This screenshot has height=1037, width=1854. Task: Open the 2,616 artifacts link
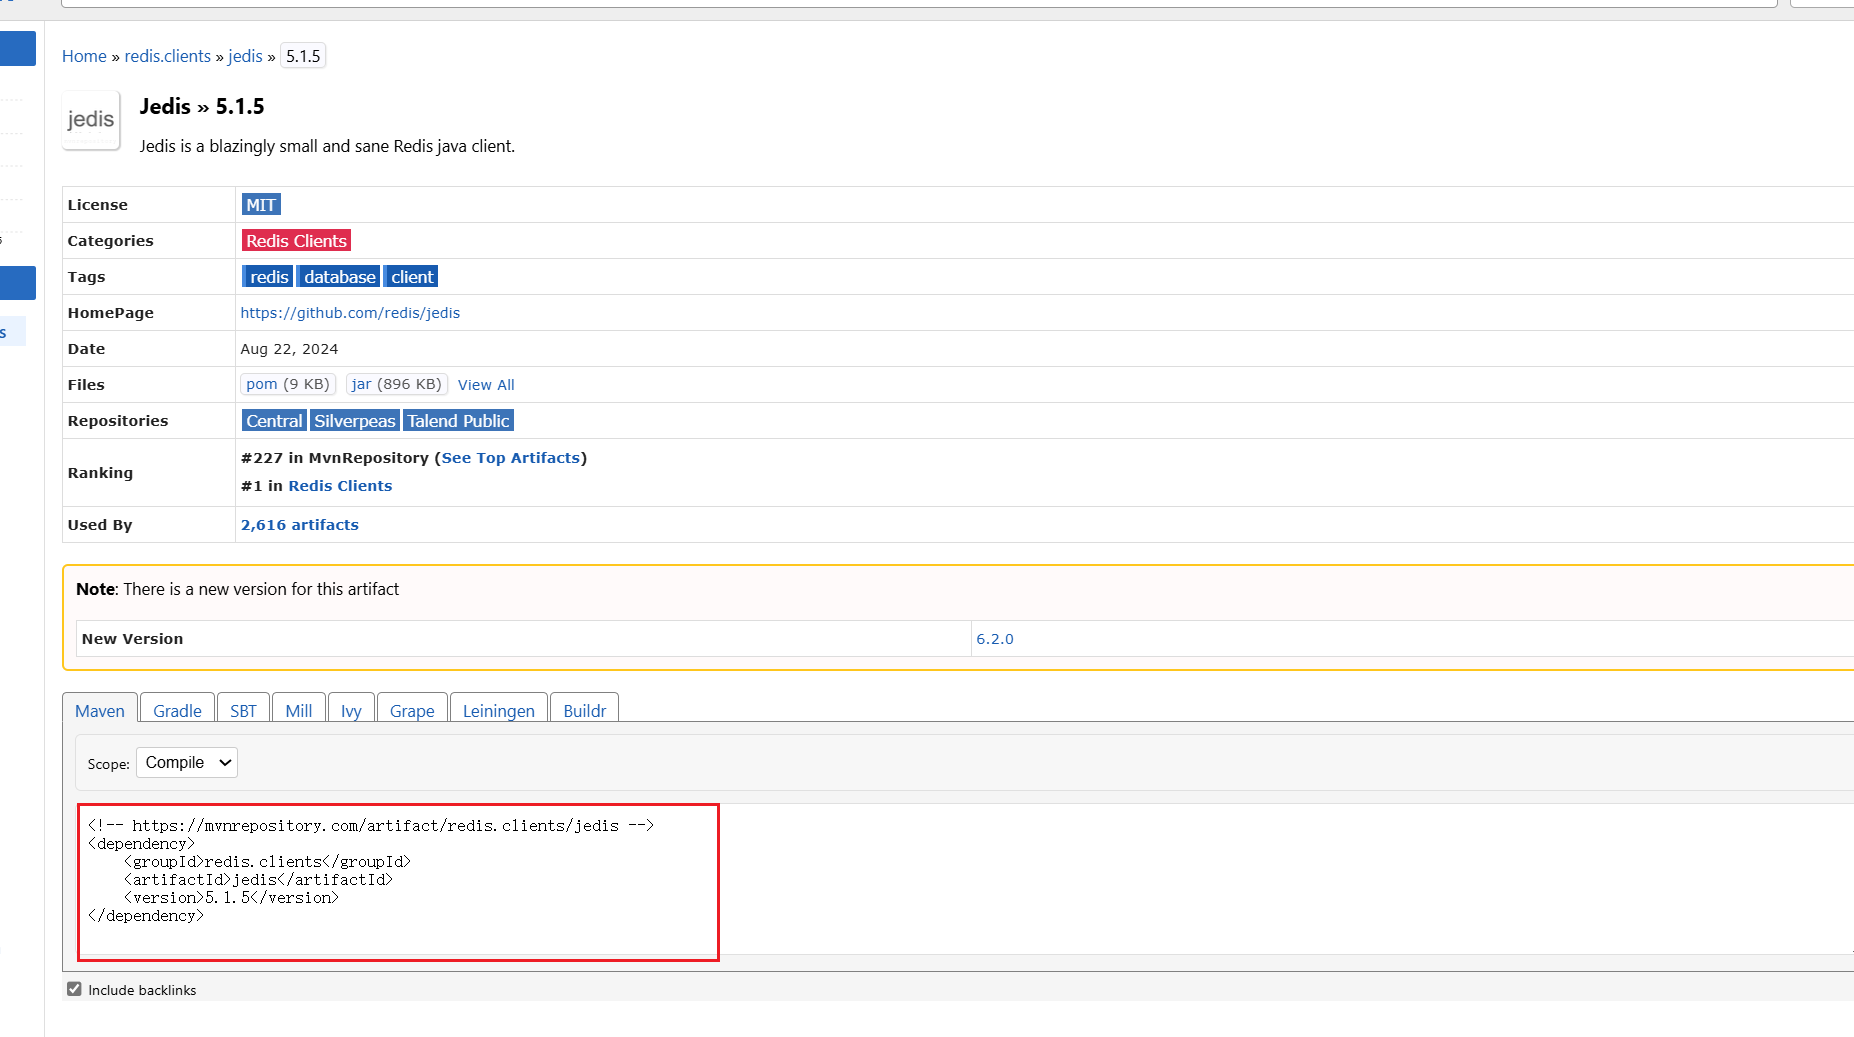coord(299,525)
